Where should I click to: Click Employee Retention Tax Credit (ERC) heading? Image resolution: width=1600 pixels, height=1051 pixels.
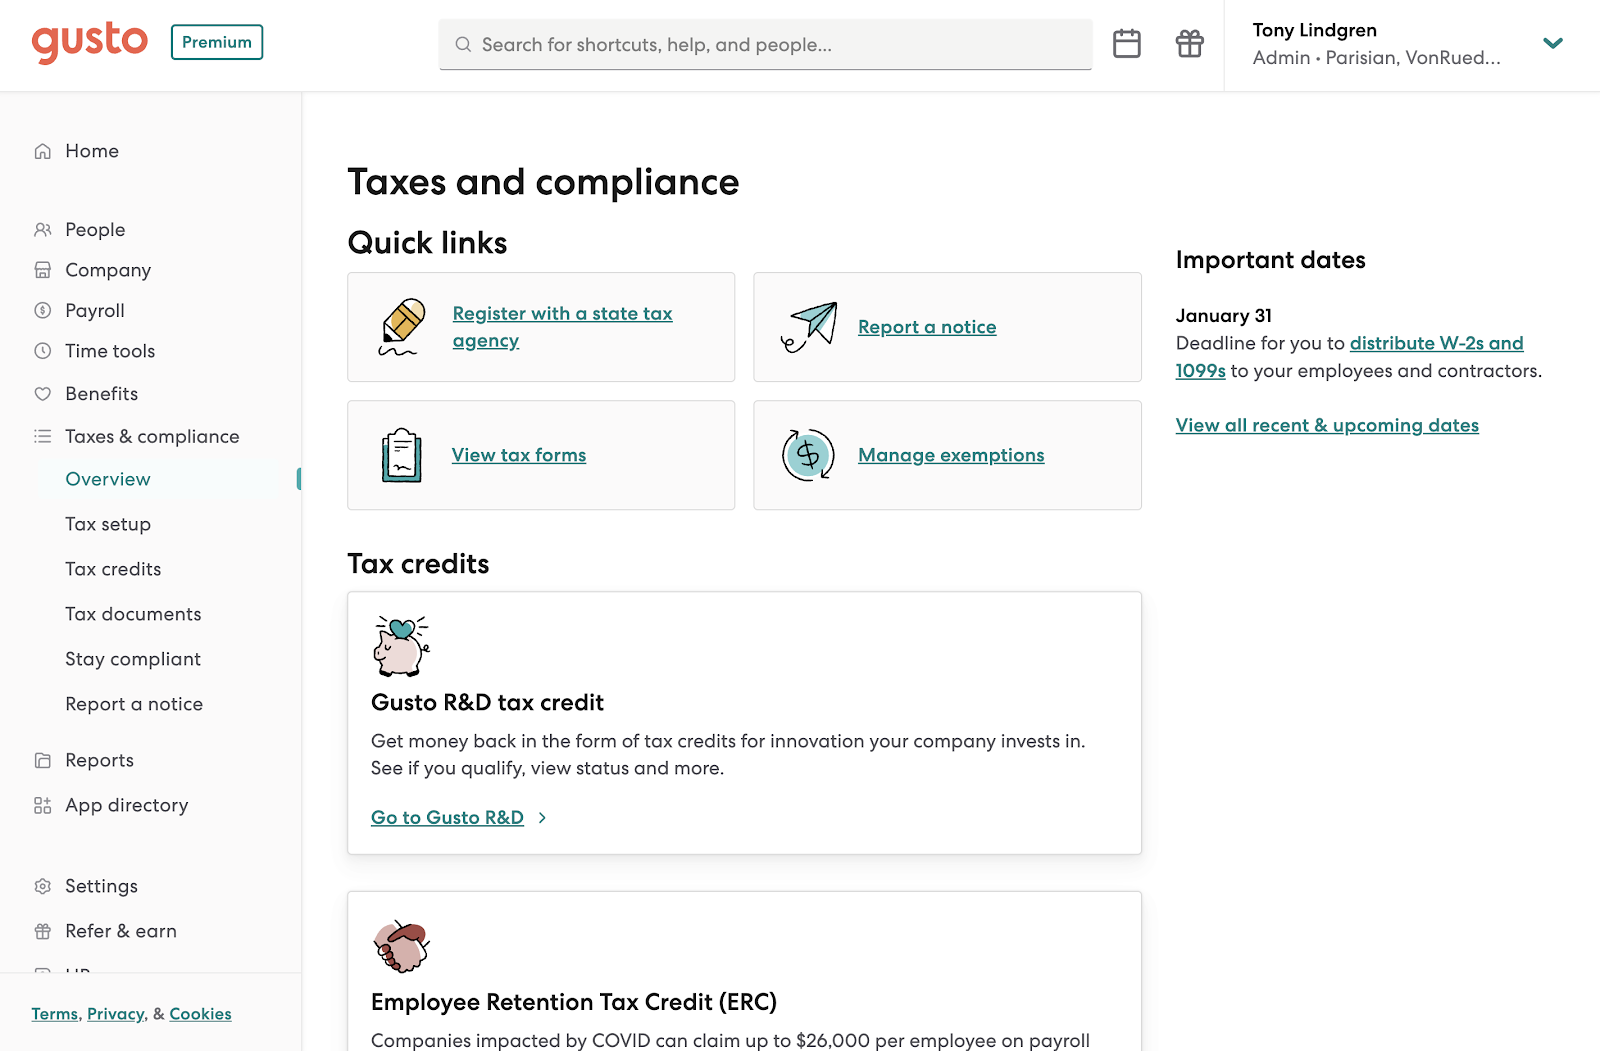[x=574, y=1002]
